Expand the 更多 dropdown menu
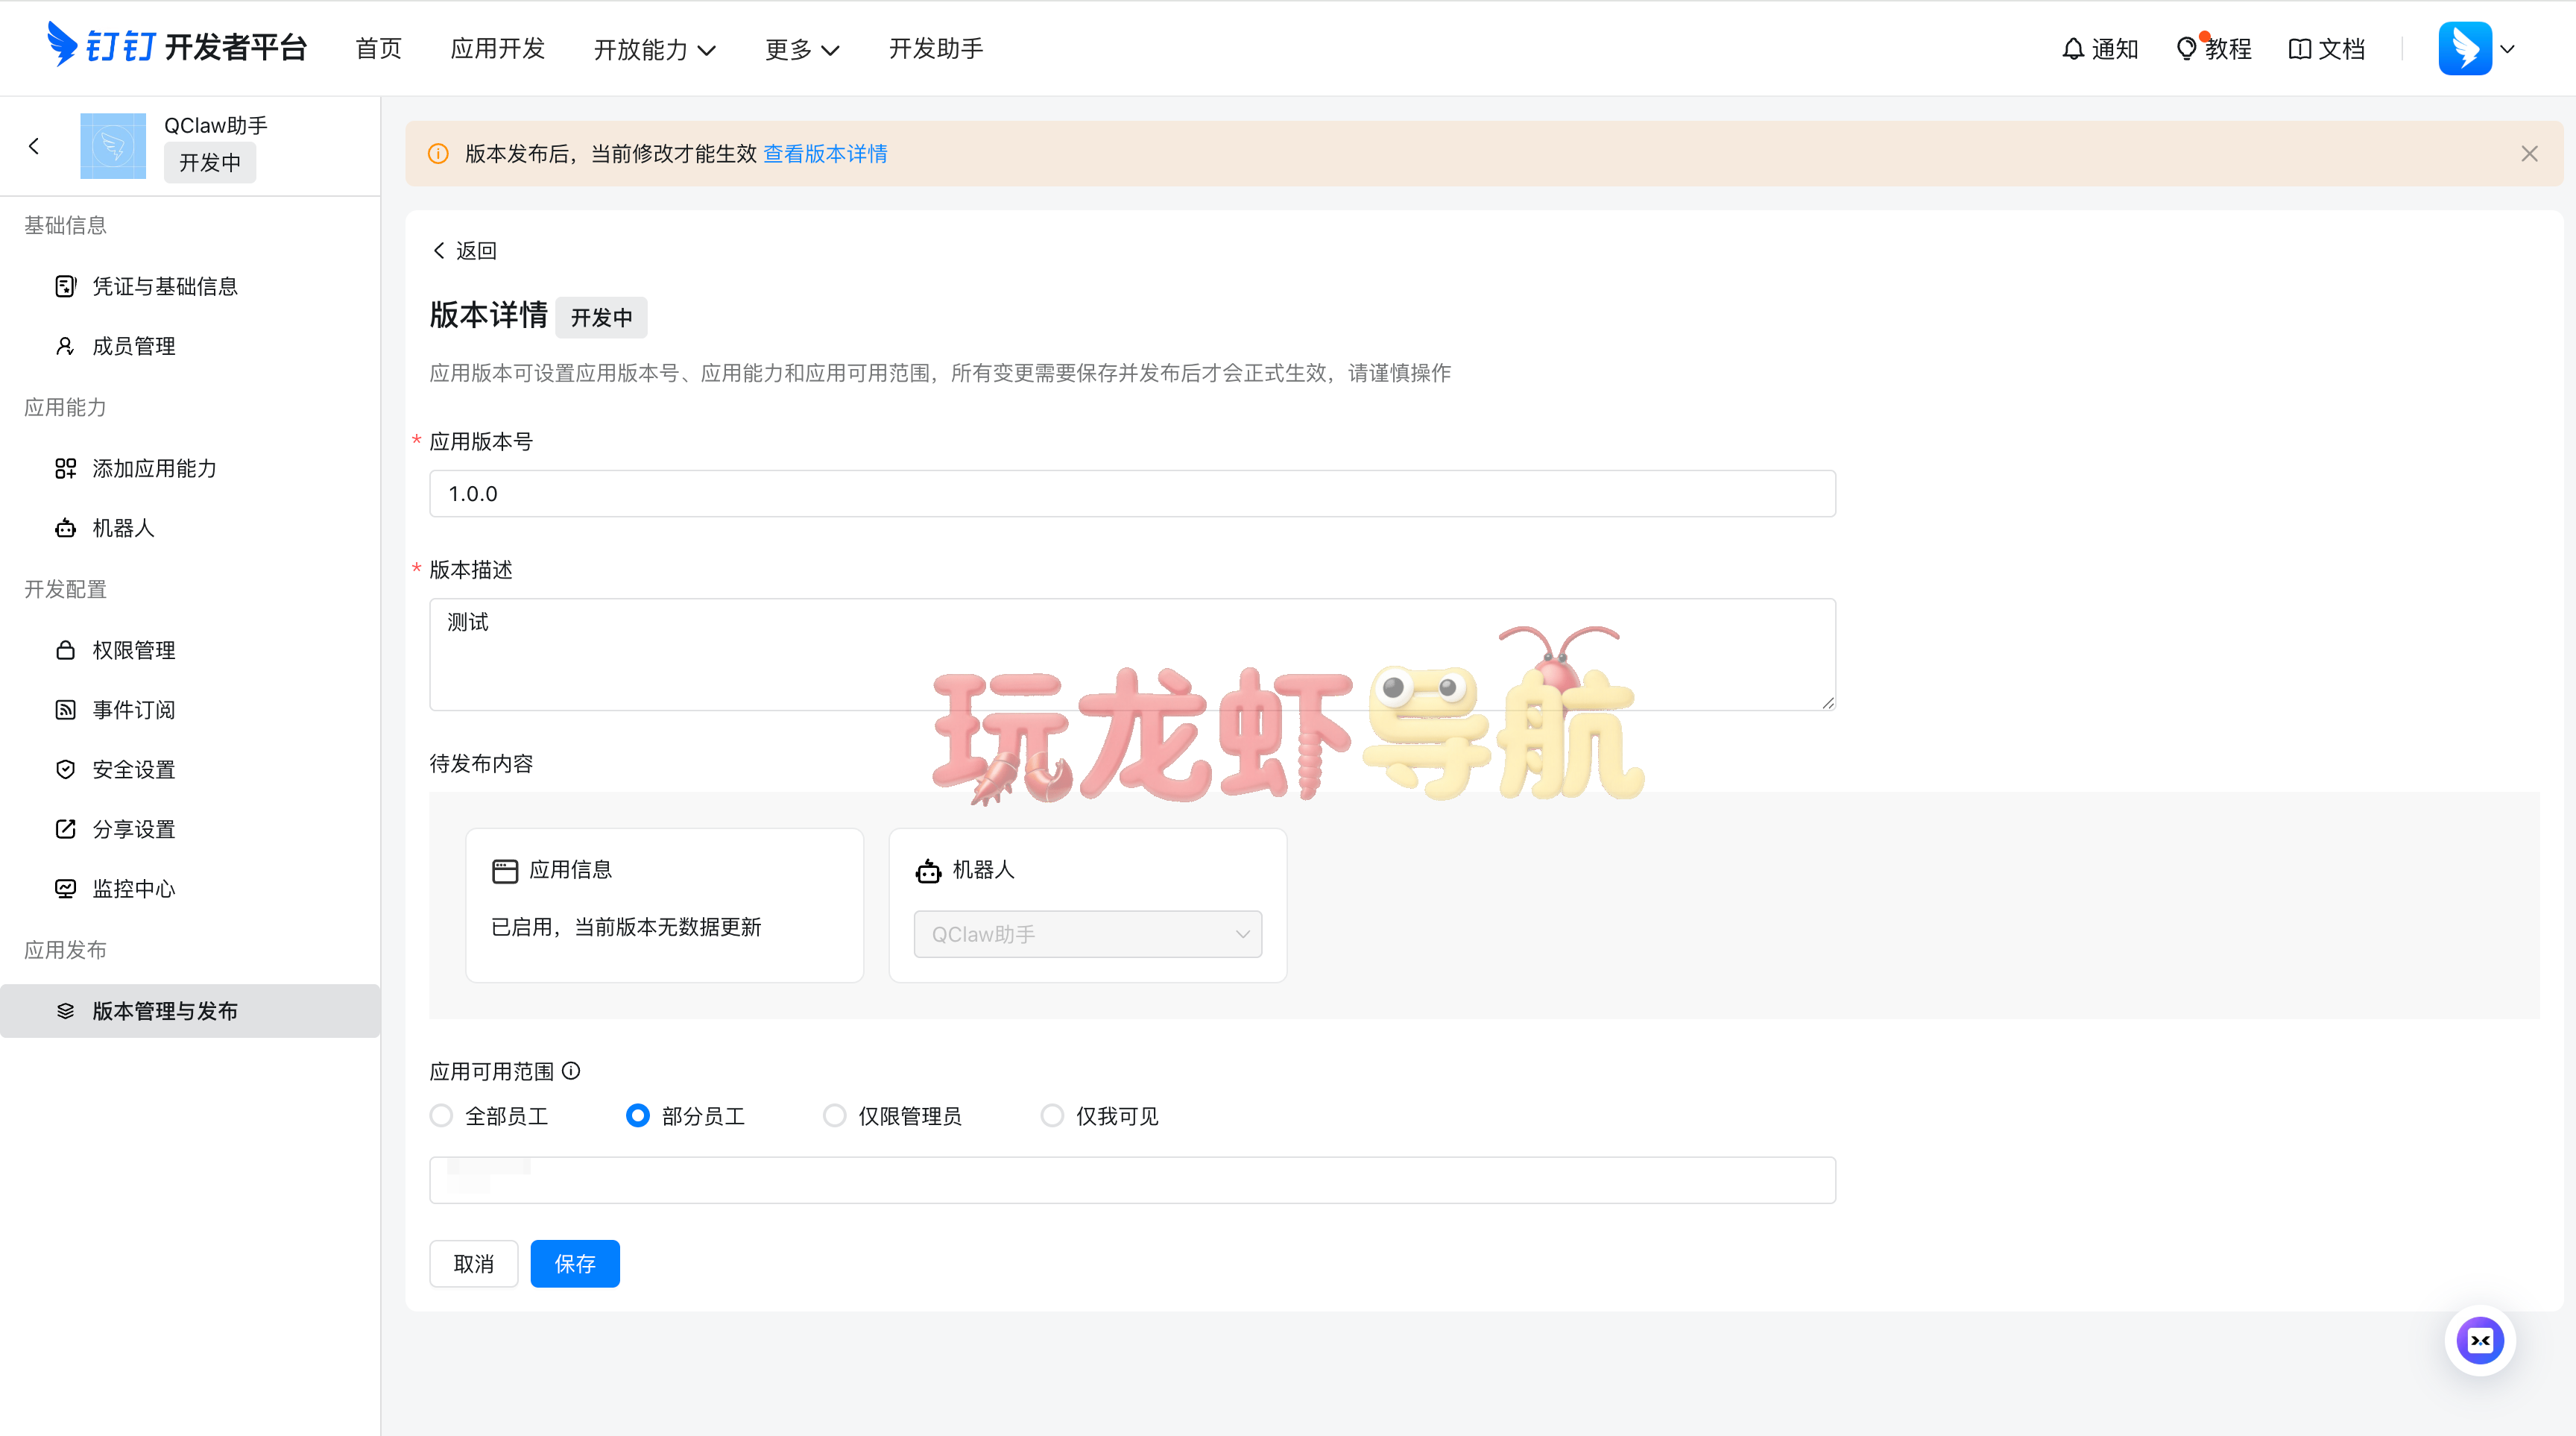The width and height of the screenshot is (2576, 1436). [802, 49]
